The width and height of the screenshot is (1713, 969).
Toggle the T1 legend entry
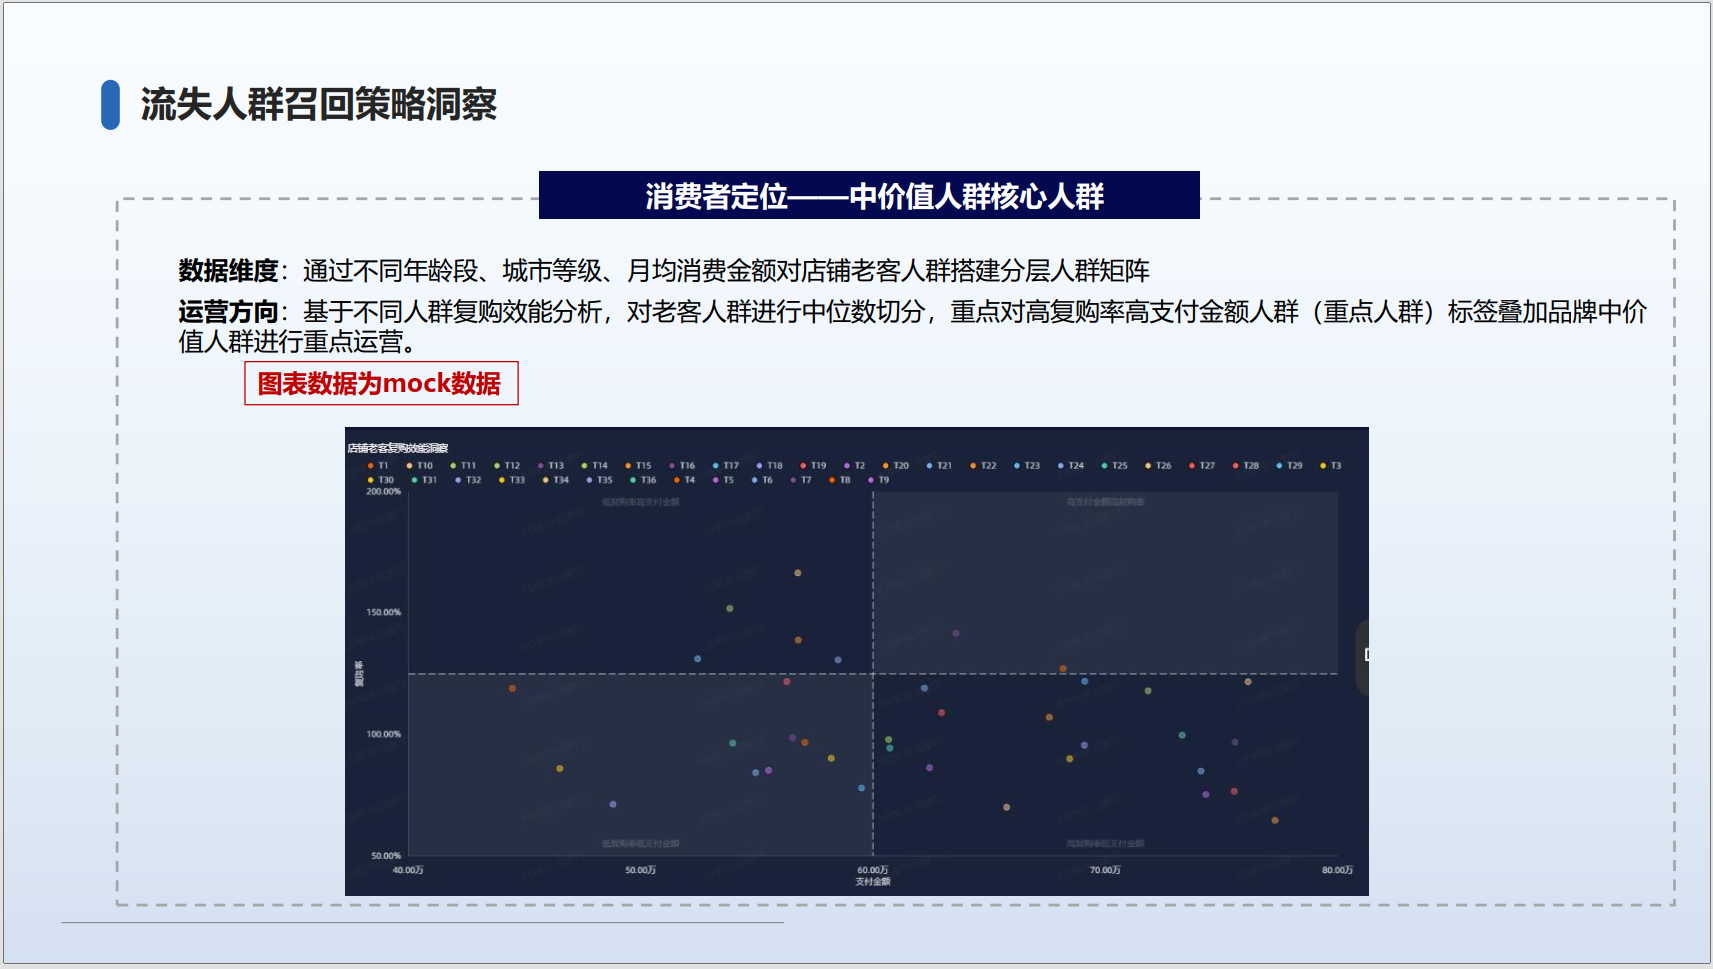(x=378, y=466)
